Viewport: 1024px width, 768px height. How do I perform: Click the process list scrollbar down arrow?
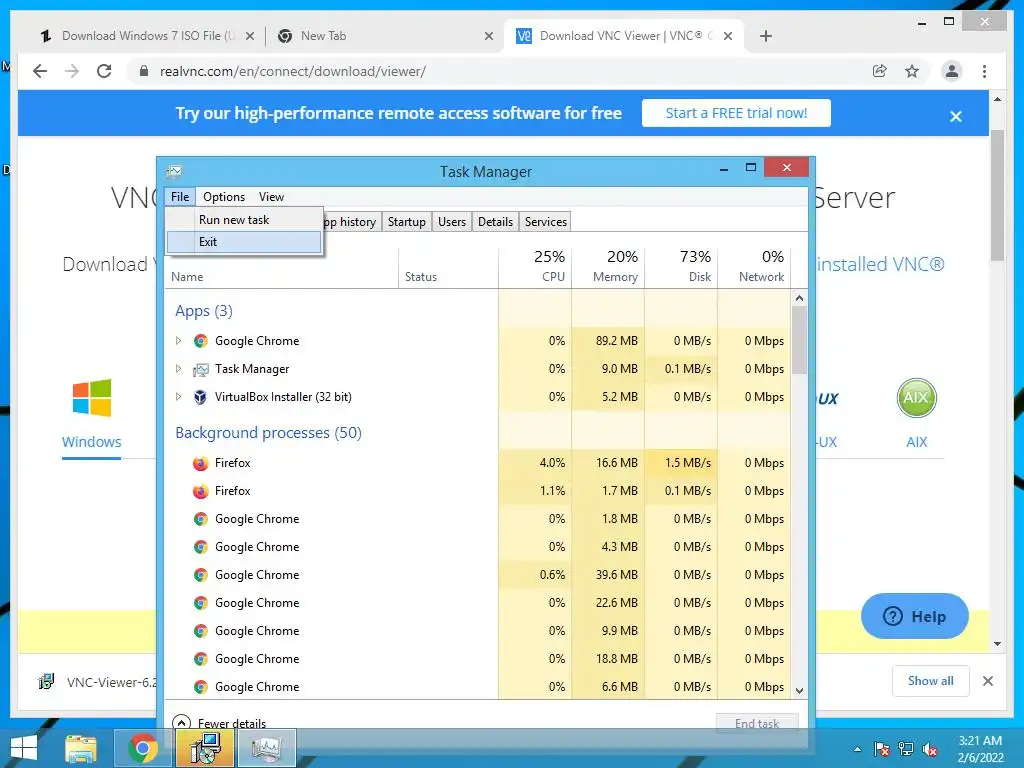pos(799,690)
